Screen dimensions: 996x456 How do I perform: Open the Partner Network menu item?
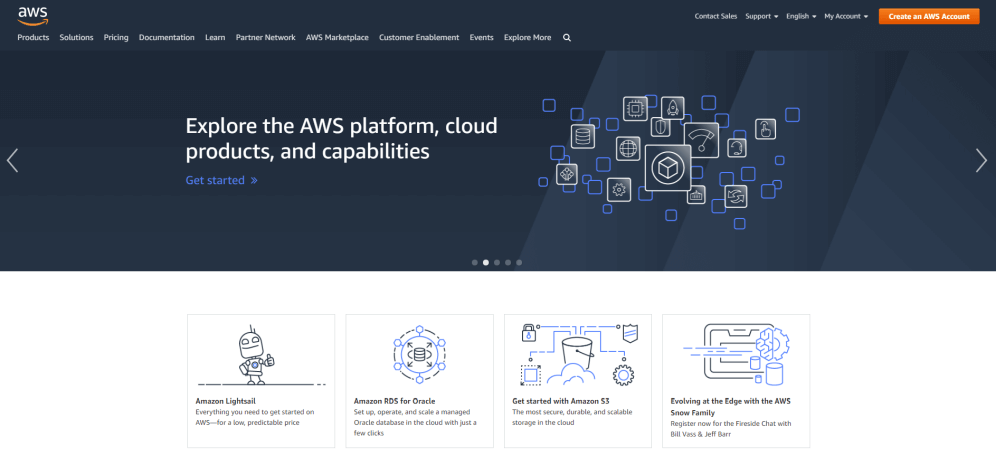coord(266,37)
